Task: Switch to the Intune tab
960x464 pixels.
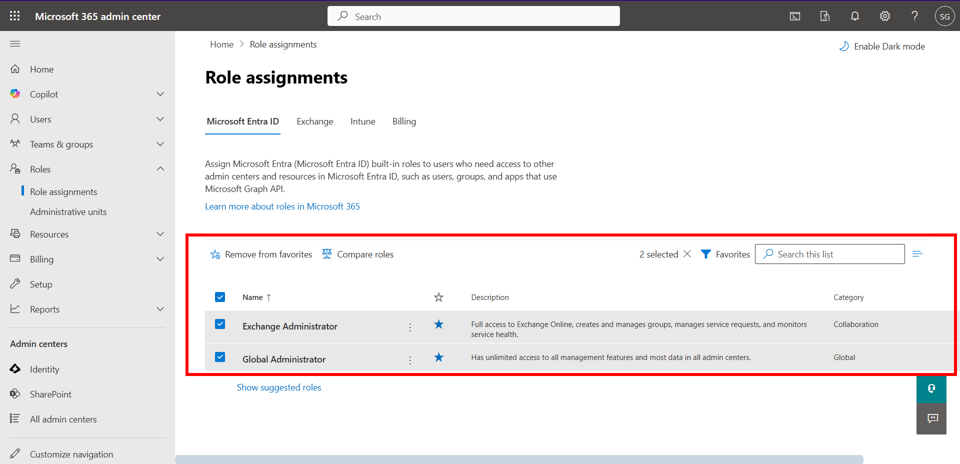Action: [x=362, y=122]
